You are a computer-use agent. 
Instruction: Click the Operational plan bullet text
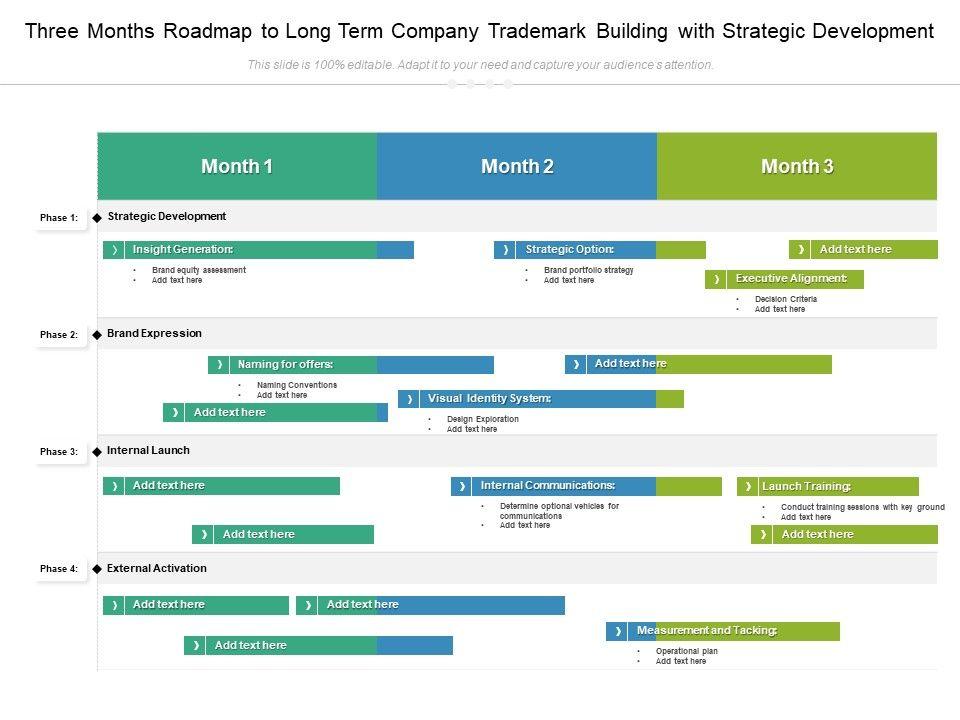(x=686, y=651)
